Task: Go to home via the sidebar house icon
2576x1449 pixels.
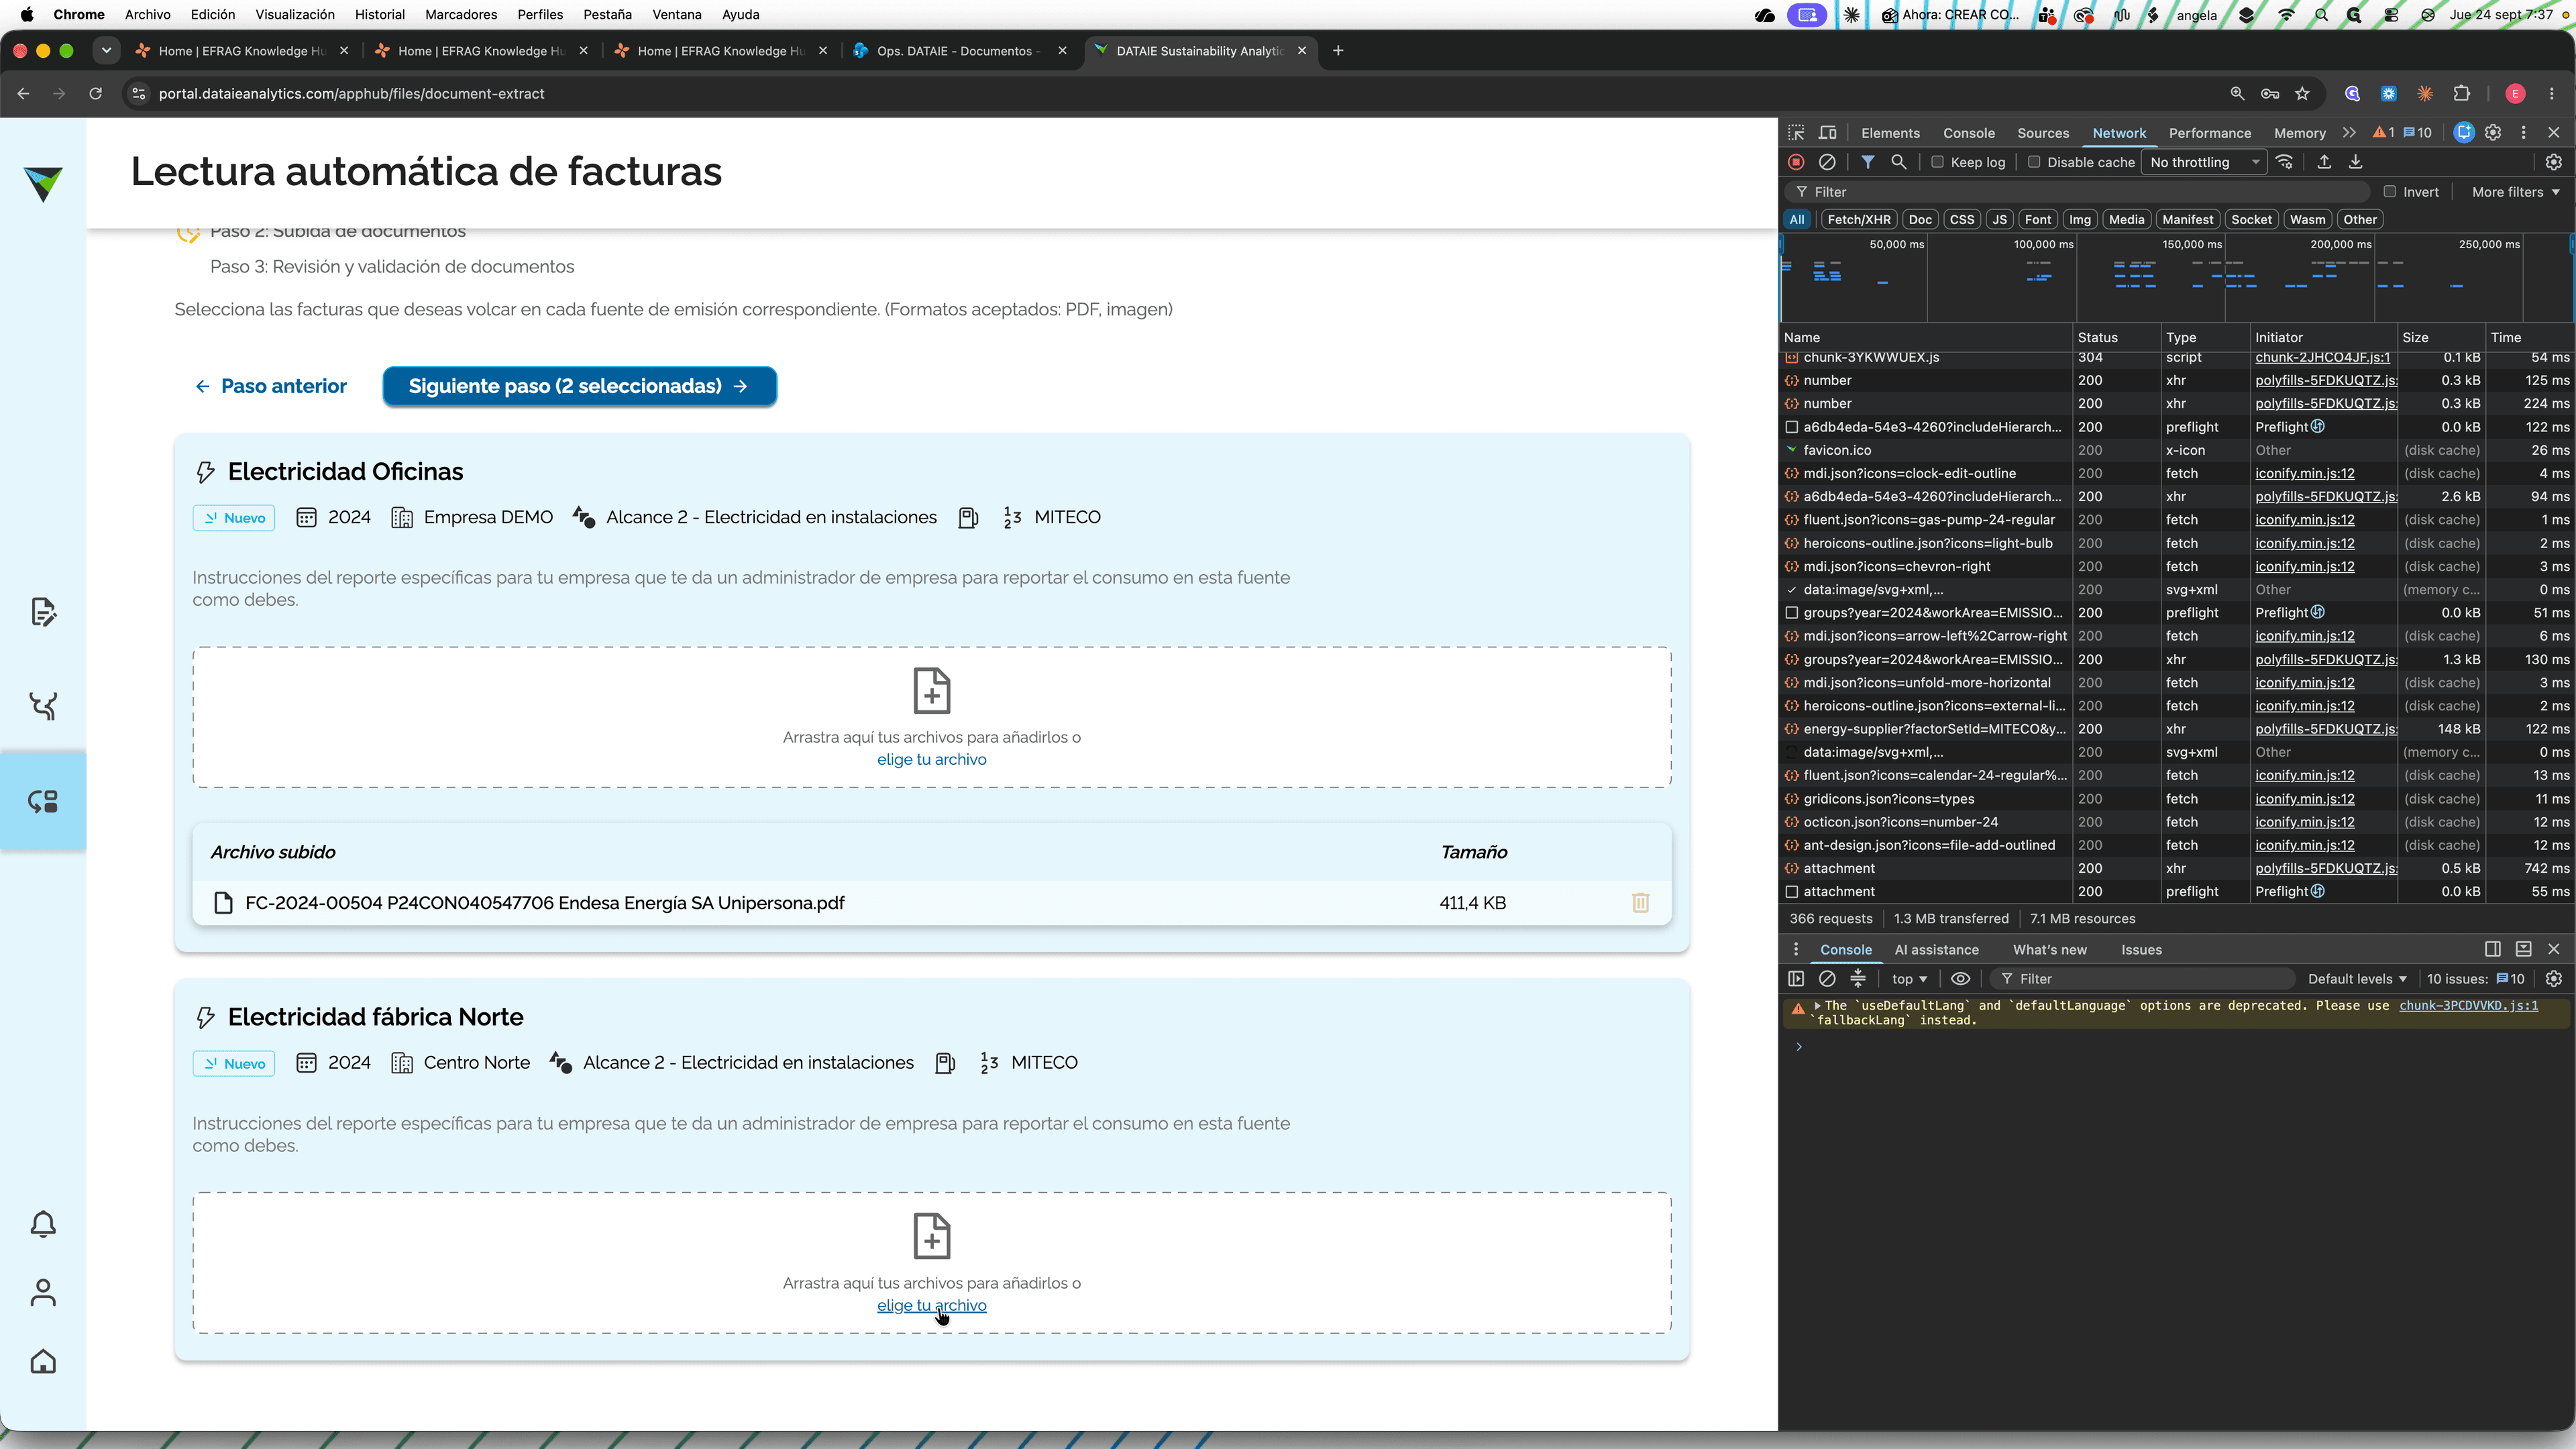Action: [43, 1362]
